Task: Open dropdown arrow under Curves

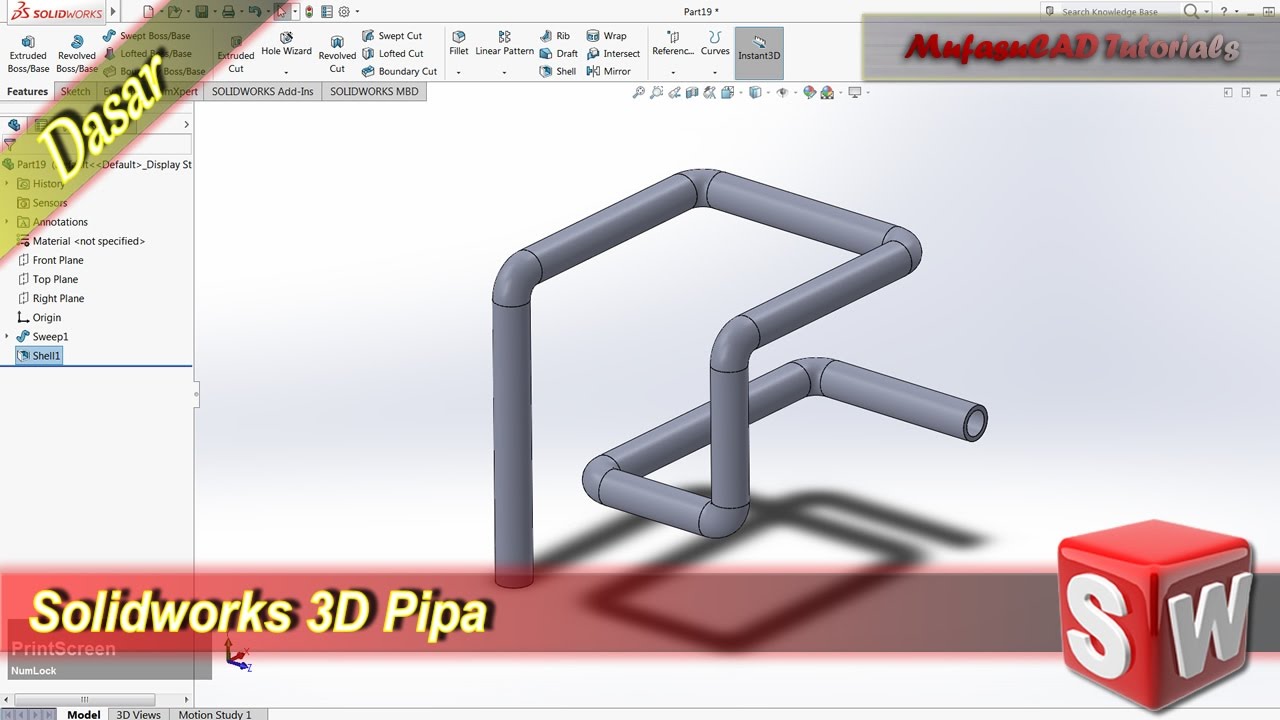Action: pos(715,72)
